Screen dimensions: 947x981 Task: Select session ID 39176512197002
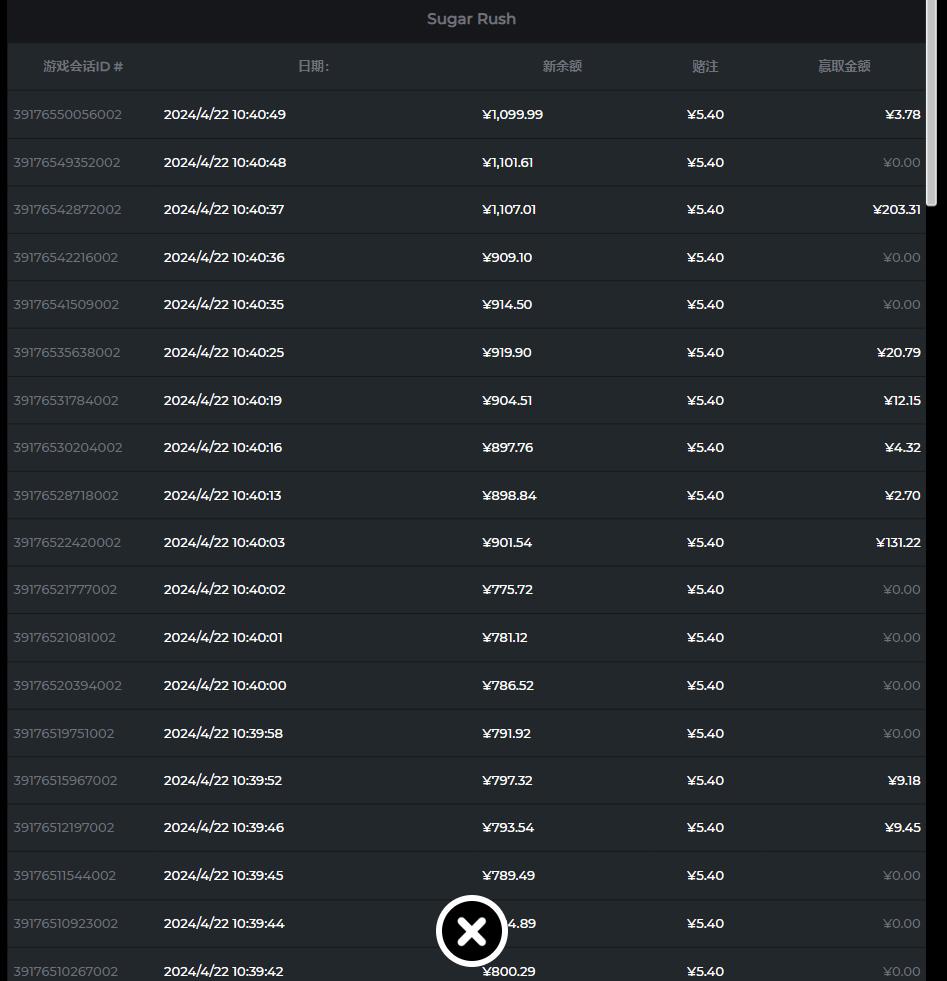click(64, 827)
